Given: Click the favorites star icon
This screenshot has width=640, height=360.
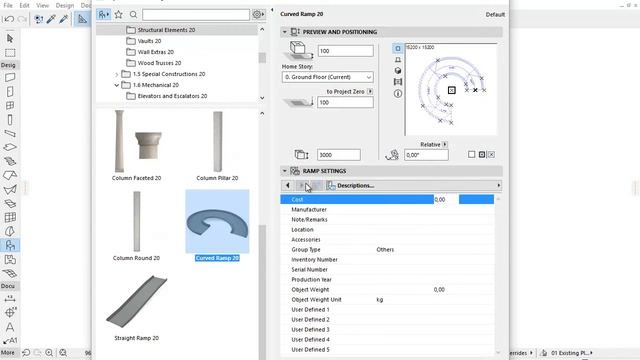Looking at the screenshot, I should point(118,15).
